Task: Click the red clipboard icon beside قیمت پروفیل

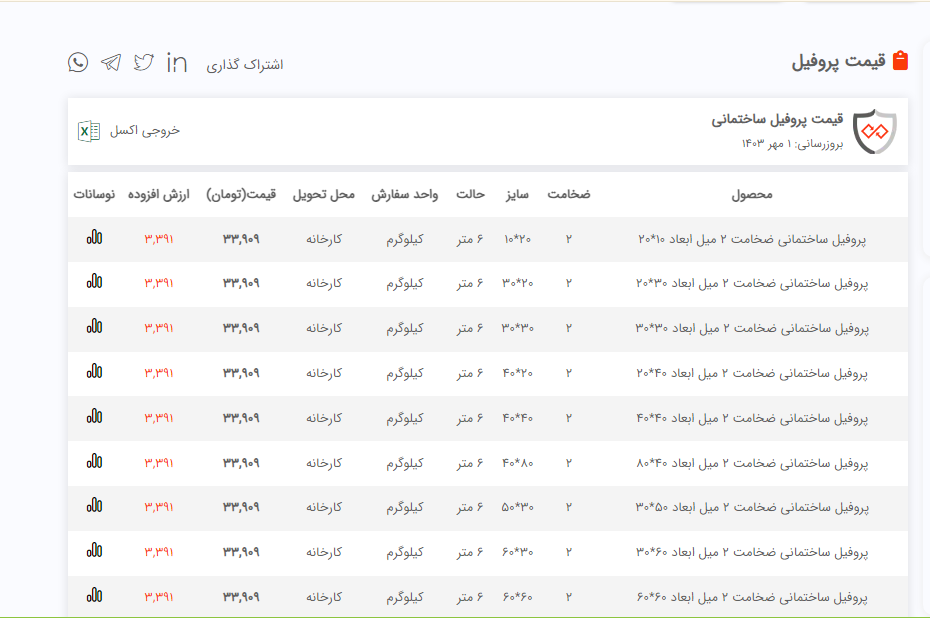Action: [x=900, y=61]
